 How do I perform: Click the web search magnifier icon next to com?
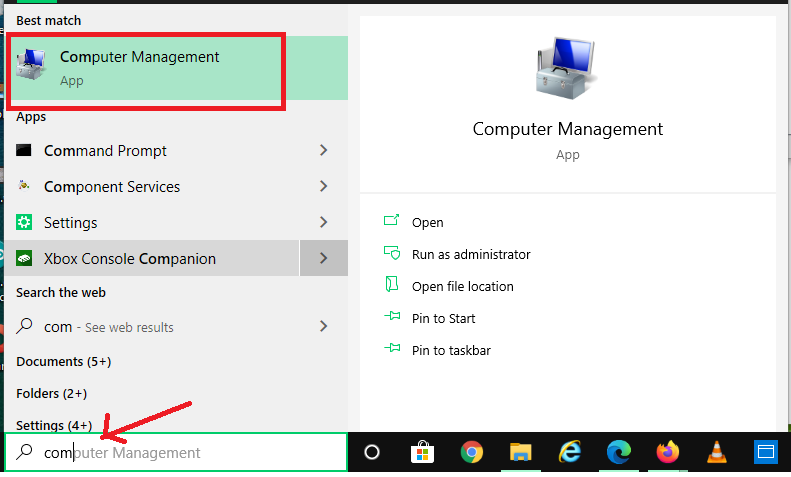tap(24, 326)
